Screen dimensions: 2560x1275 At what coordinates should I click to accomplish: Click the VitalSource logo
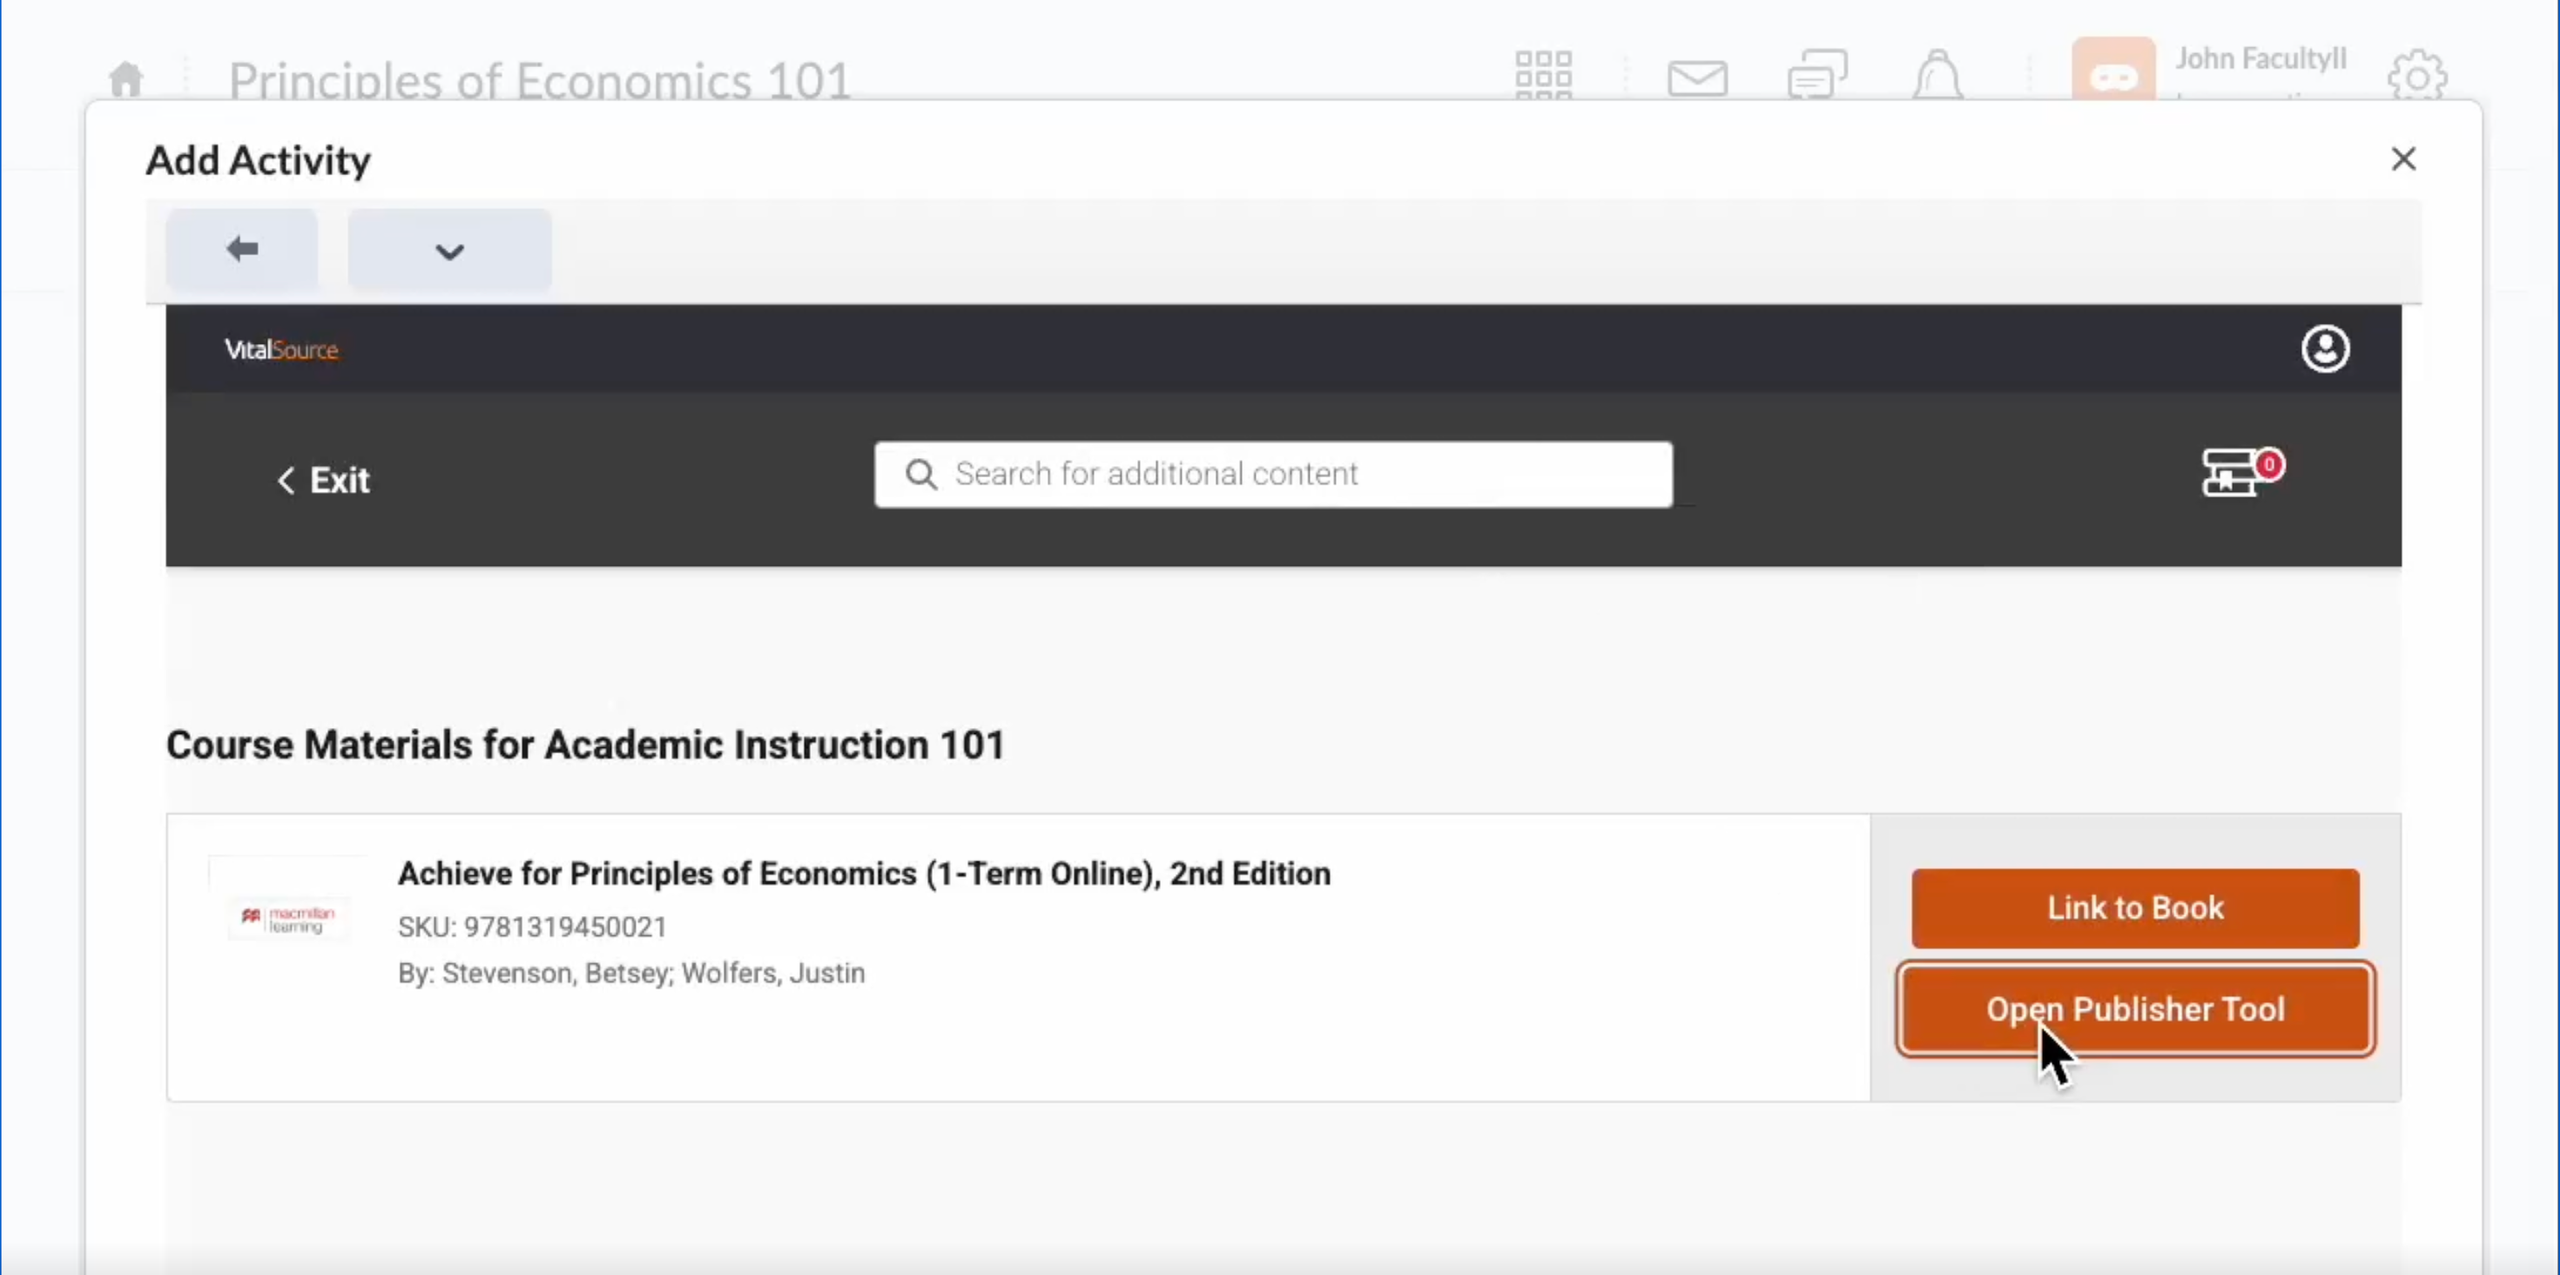pyautogui.click(x=281, y=350)
